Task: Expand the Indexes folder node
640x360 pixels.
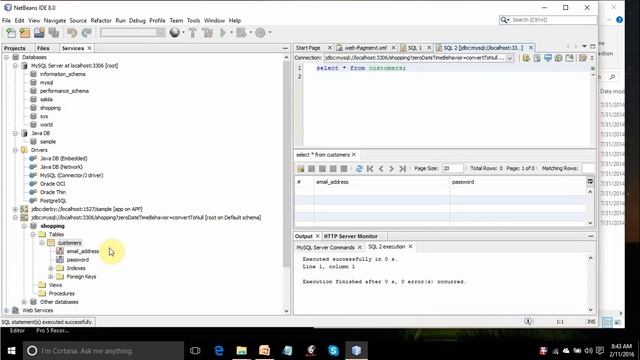Action: (x=51, y=268)
